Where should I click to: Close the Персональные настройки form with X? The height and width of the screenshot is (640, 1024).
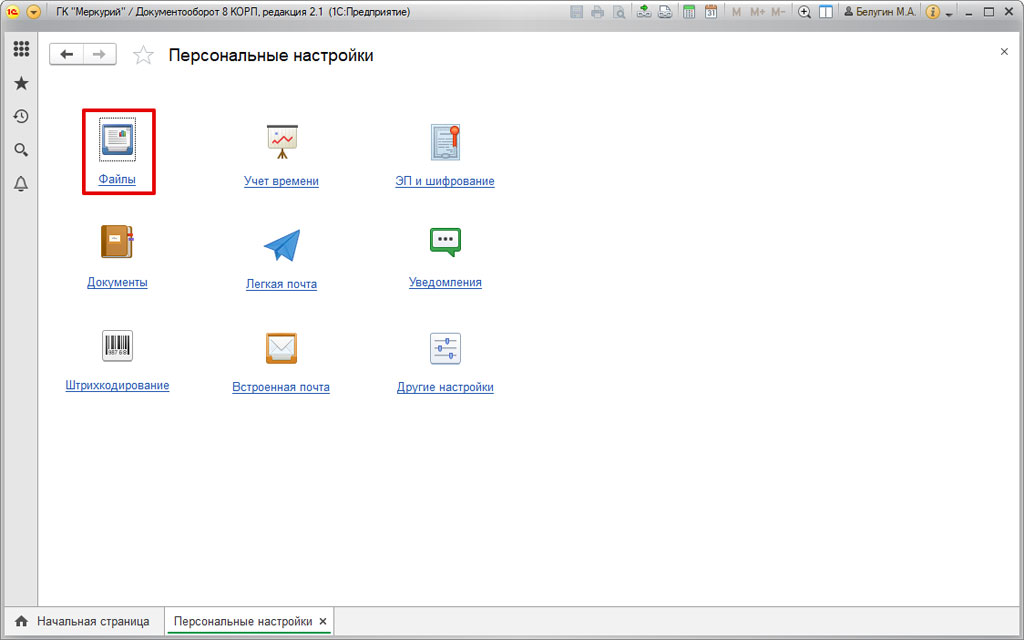click(x=1004, y=52)
